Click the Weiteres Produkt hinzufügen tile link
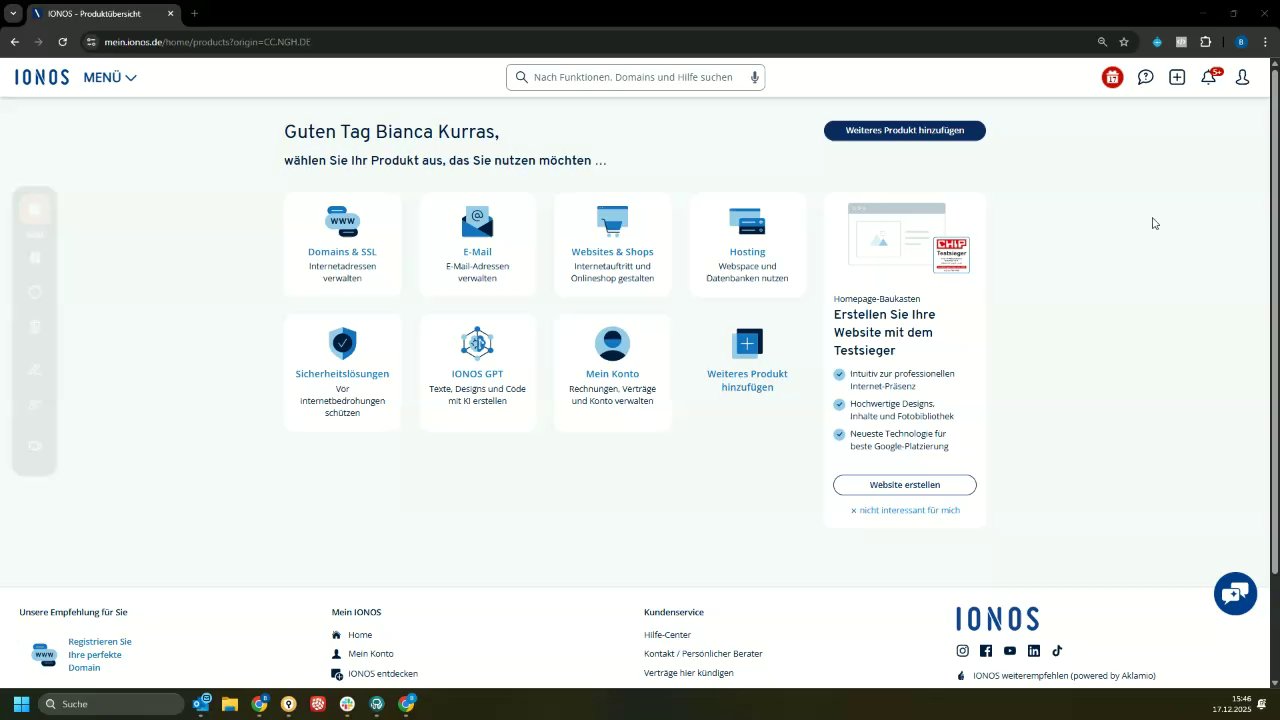Image resolution: width=1280 pixels, height=720 pixels. (x=747, y=380)
